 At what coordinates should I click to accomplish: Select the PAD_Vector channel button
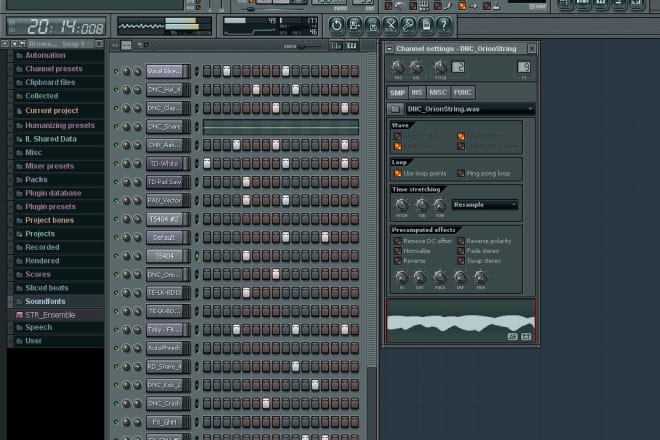[165, 200]
